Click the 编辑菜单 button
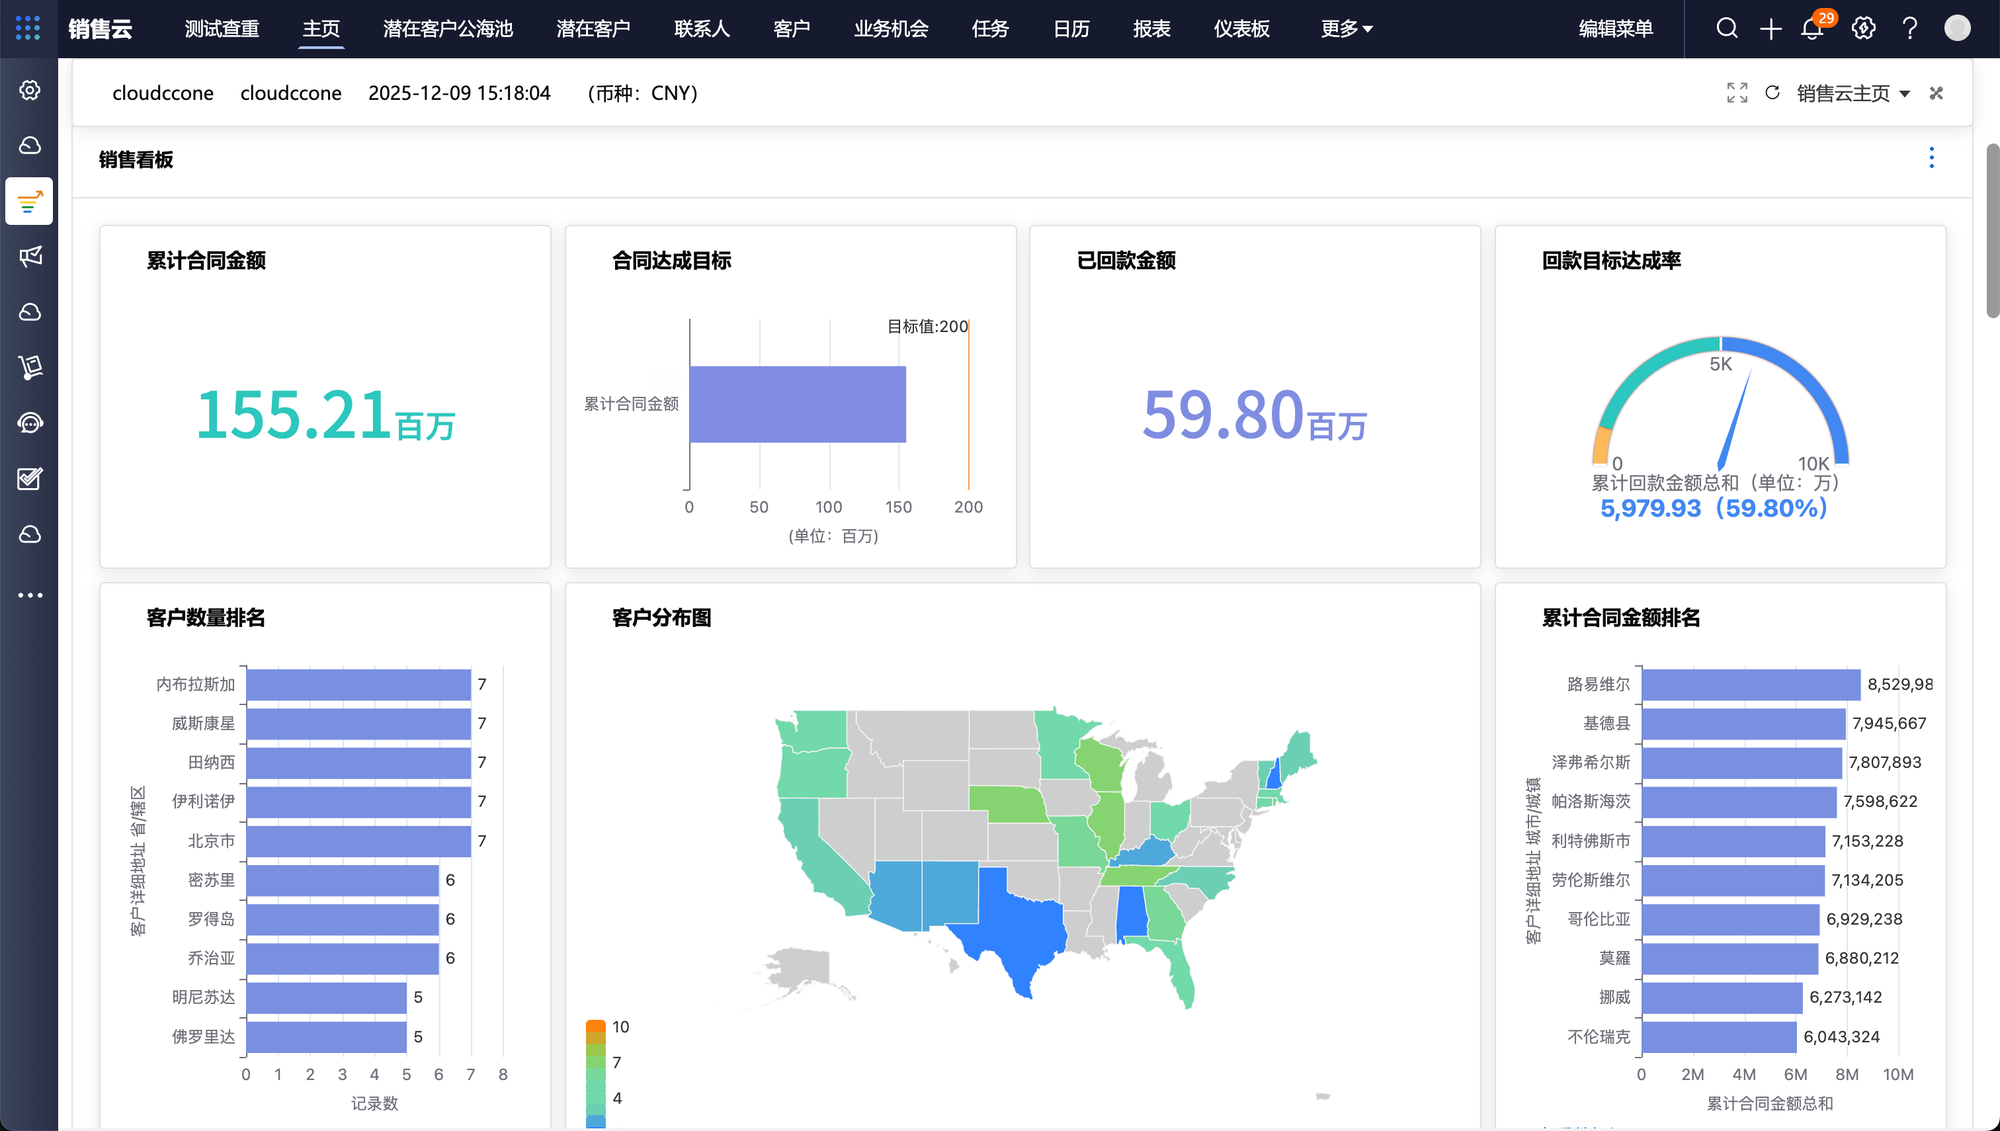Image resolution: width=2000 pixels, height=1131 pixels. tap(1615, 29)
